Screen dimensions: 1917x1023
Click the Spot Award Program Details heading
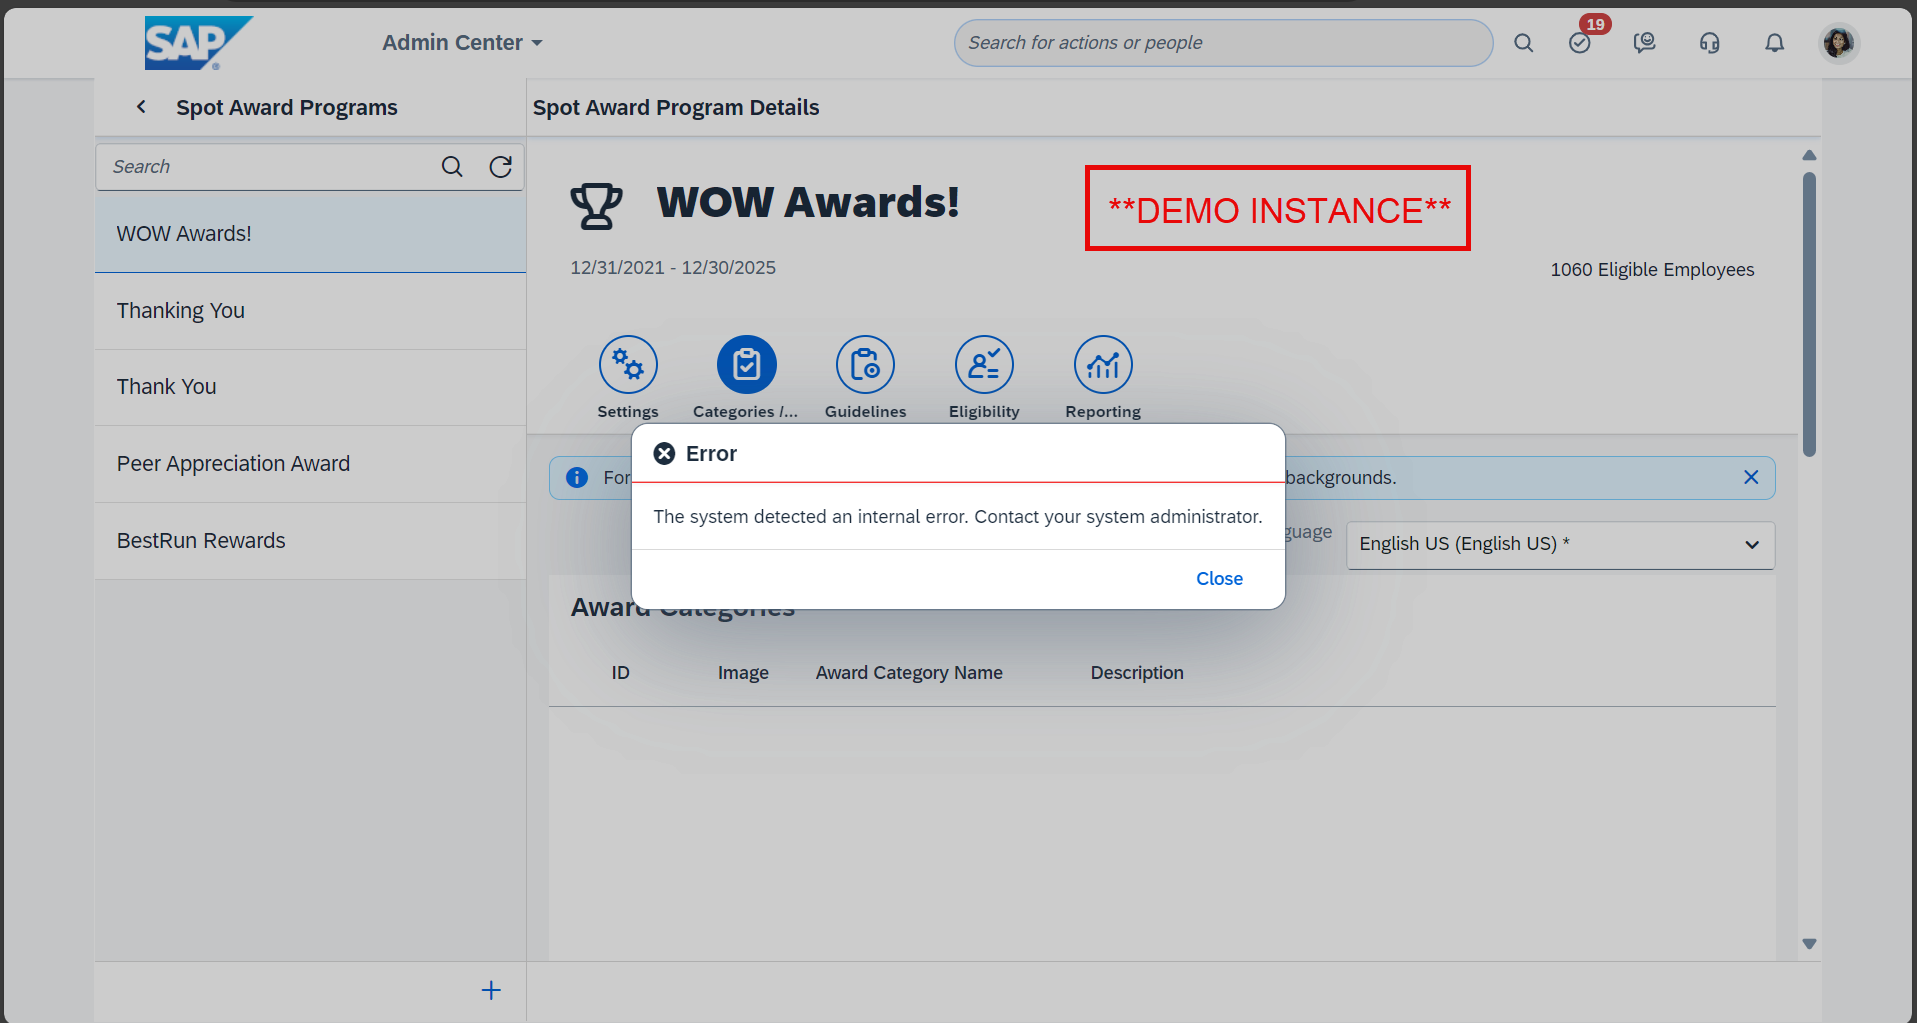(676, 108)
